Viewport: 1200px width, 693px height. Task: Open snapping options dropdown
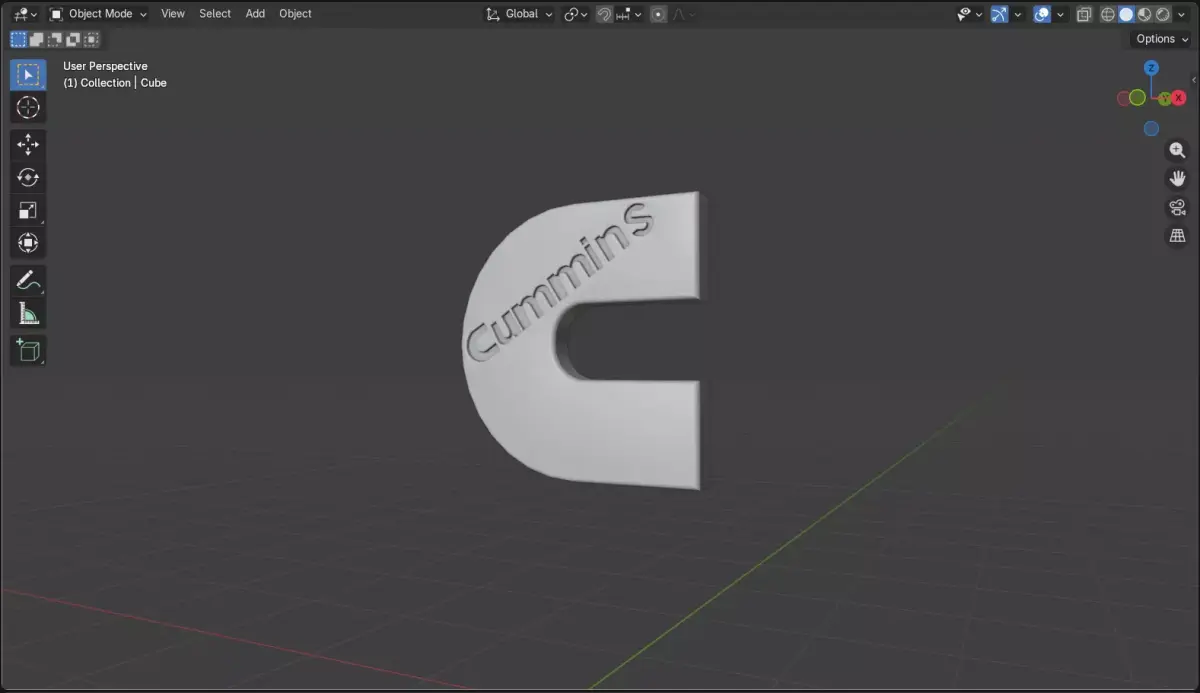630,14
